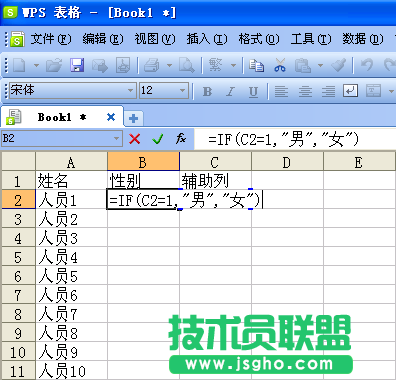Click cell containing 辅助列
Image resolution: width=396 pixels, height=380 pixels.
(x=215, y=181)
